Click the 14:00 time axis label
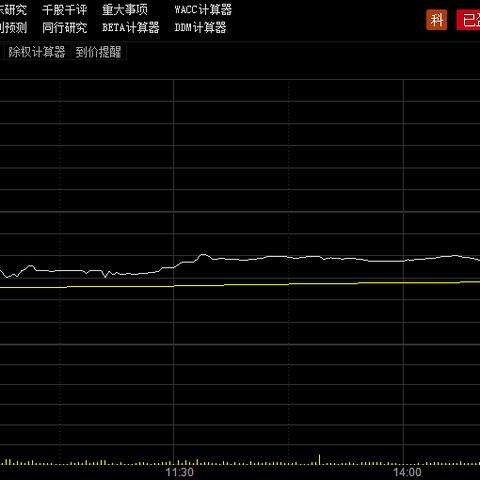Image resolution: width=480 pixels, height=480 pixels. (x=407, y=472)
